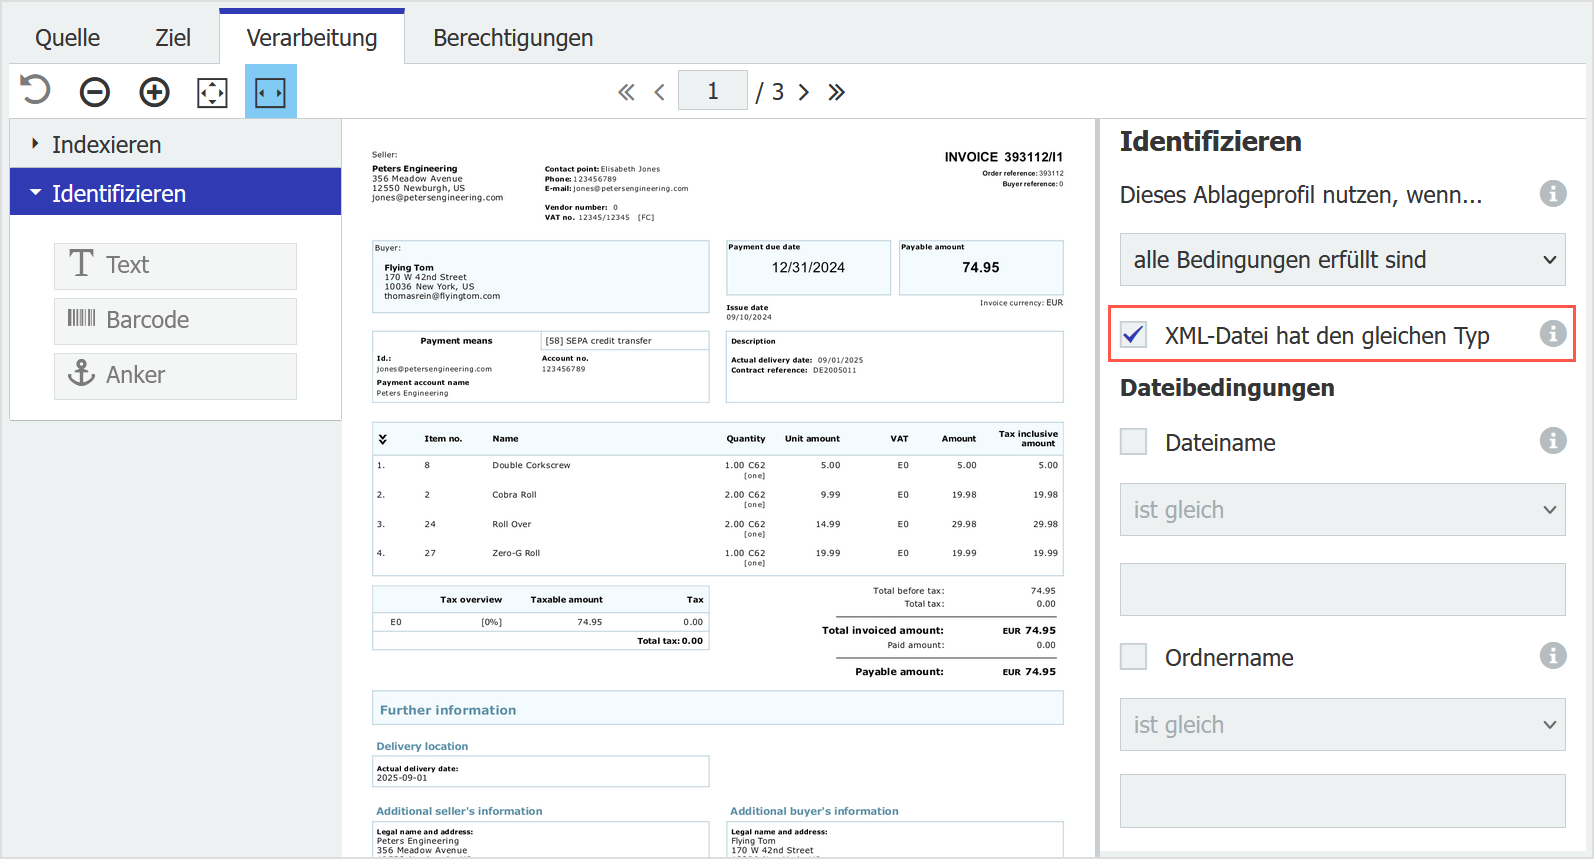Viewport: 1594px width, 859px height.
Task: Jump to the last page
Action: [x=836, y=92]
